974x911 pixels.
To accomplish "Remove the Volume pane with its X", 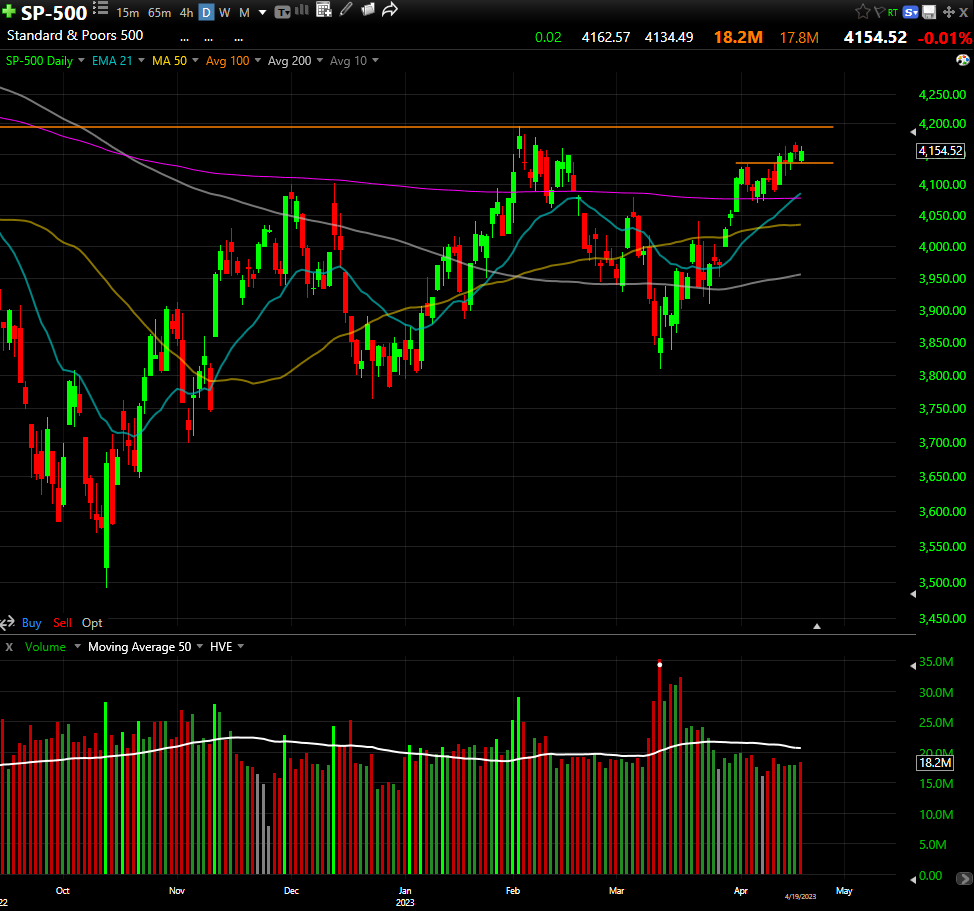I will [x=9, y=646].
